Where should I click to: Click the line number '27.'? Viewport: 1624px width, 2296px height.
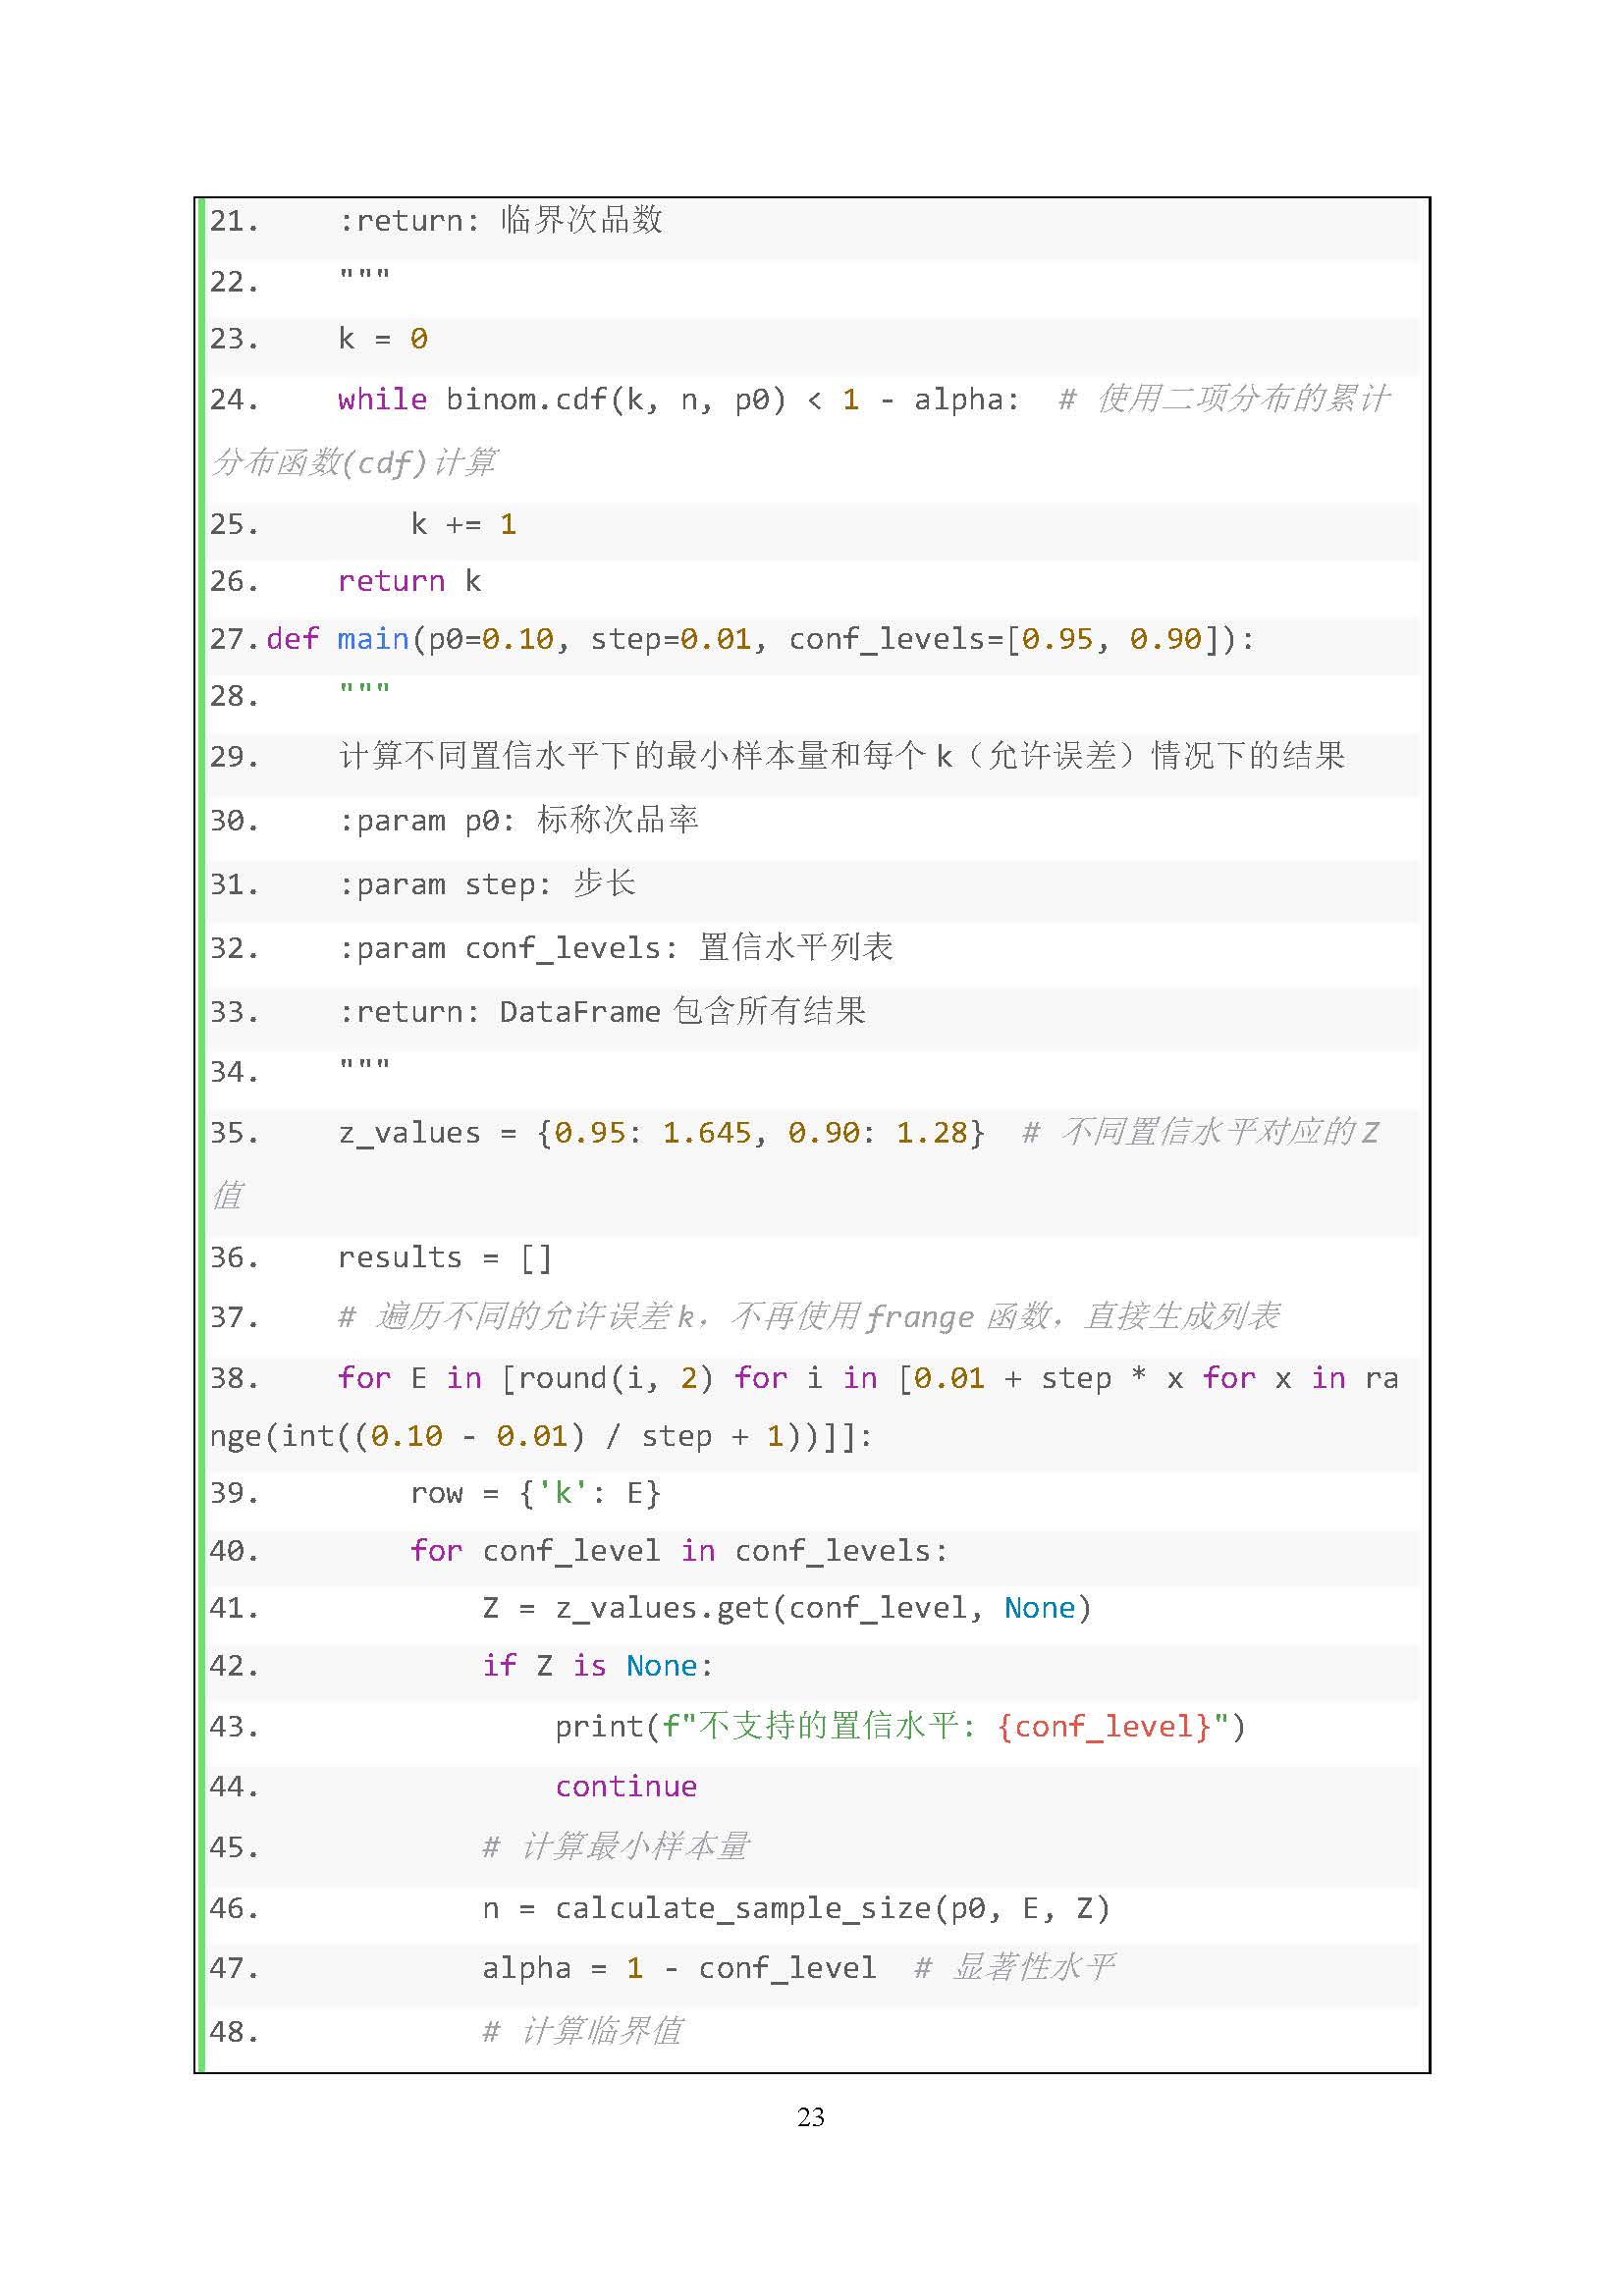(x=234, y=639)
